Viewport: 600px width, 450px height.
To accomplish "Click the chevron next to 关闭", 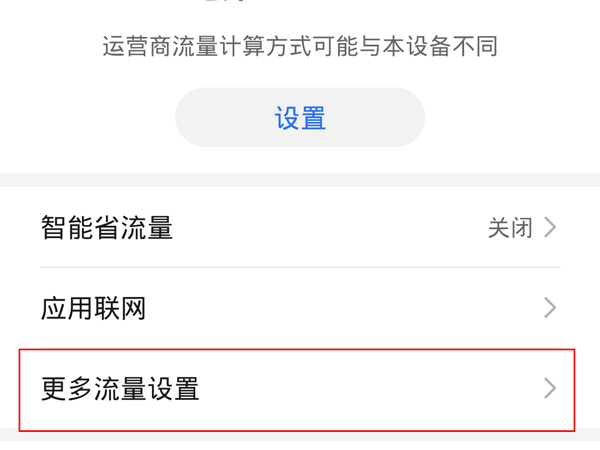I will click(x=550, y=228).
